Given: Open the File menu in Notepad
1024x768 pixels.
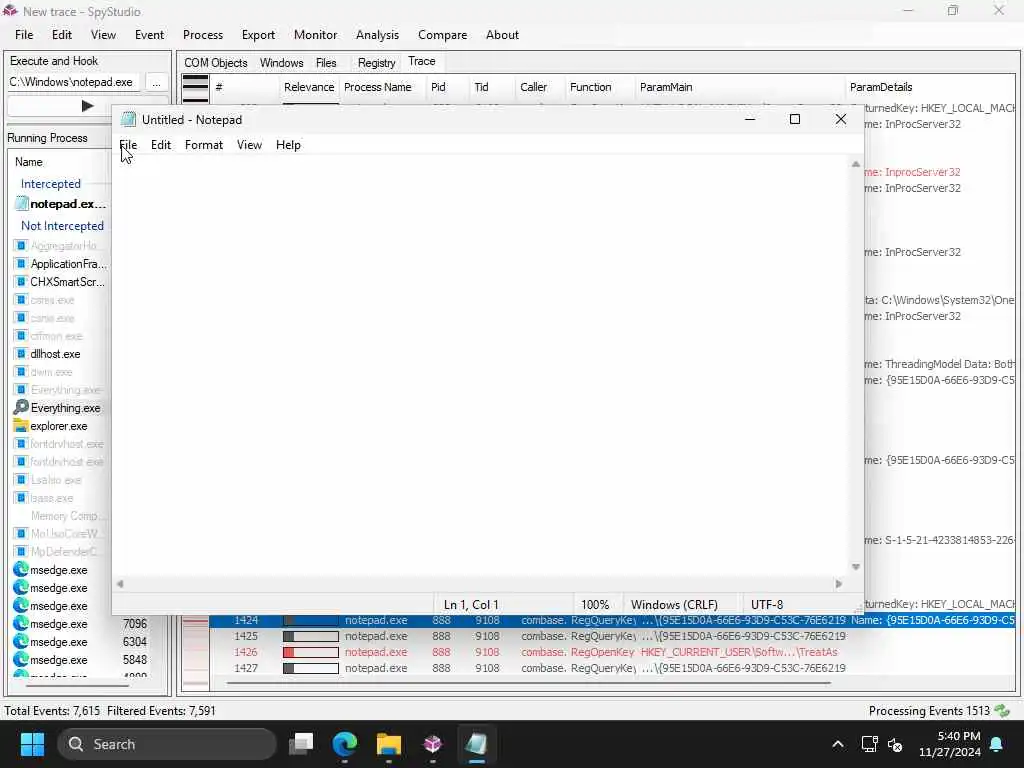Looking at the screenshot, I should click(x=128, y=145).
